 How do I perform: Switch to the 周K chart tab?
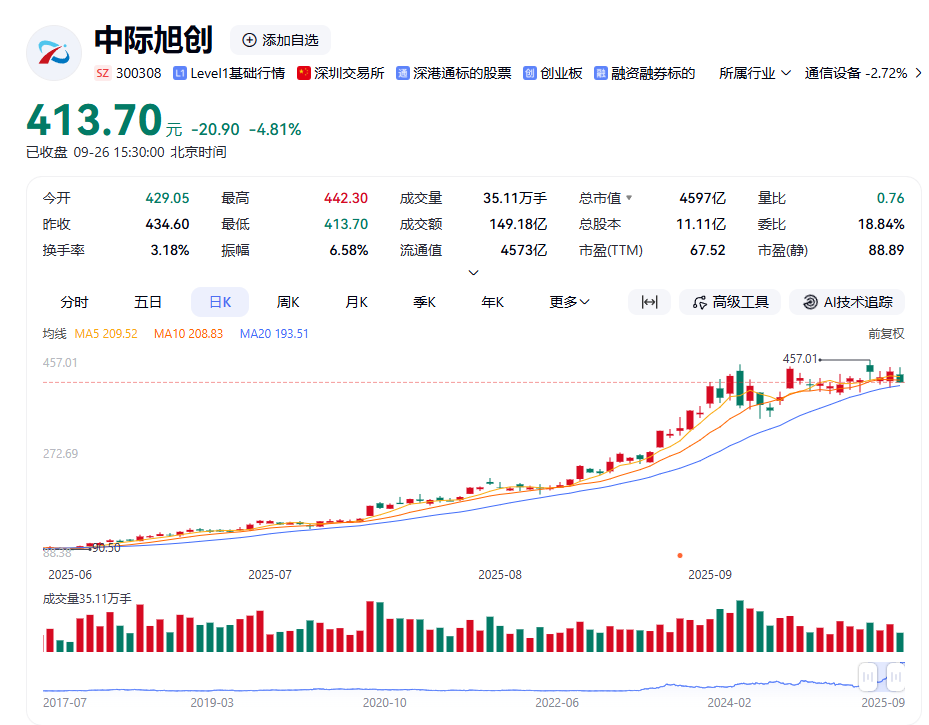(x=288, y=302)
